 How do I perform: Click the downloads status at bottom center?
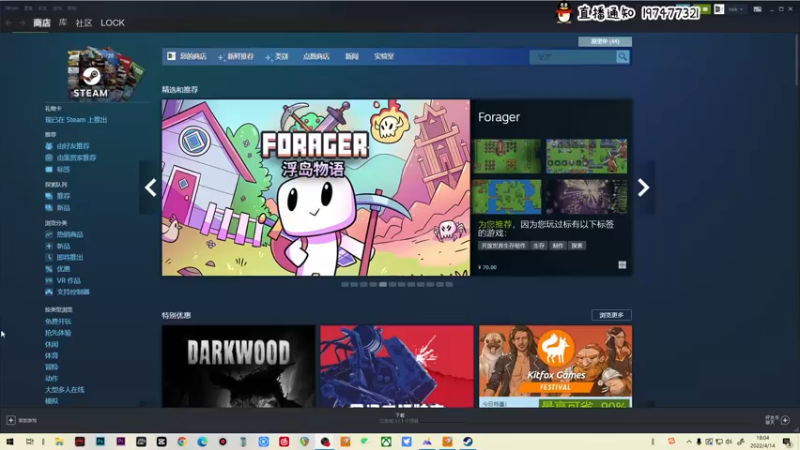399,418
